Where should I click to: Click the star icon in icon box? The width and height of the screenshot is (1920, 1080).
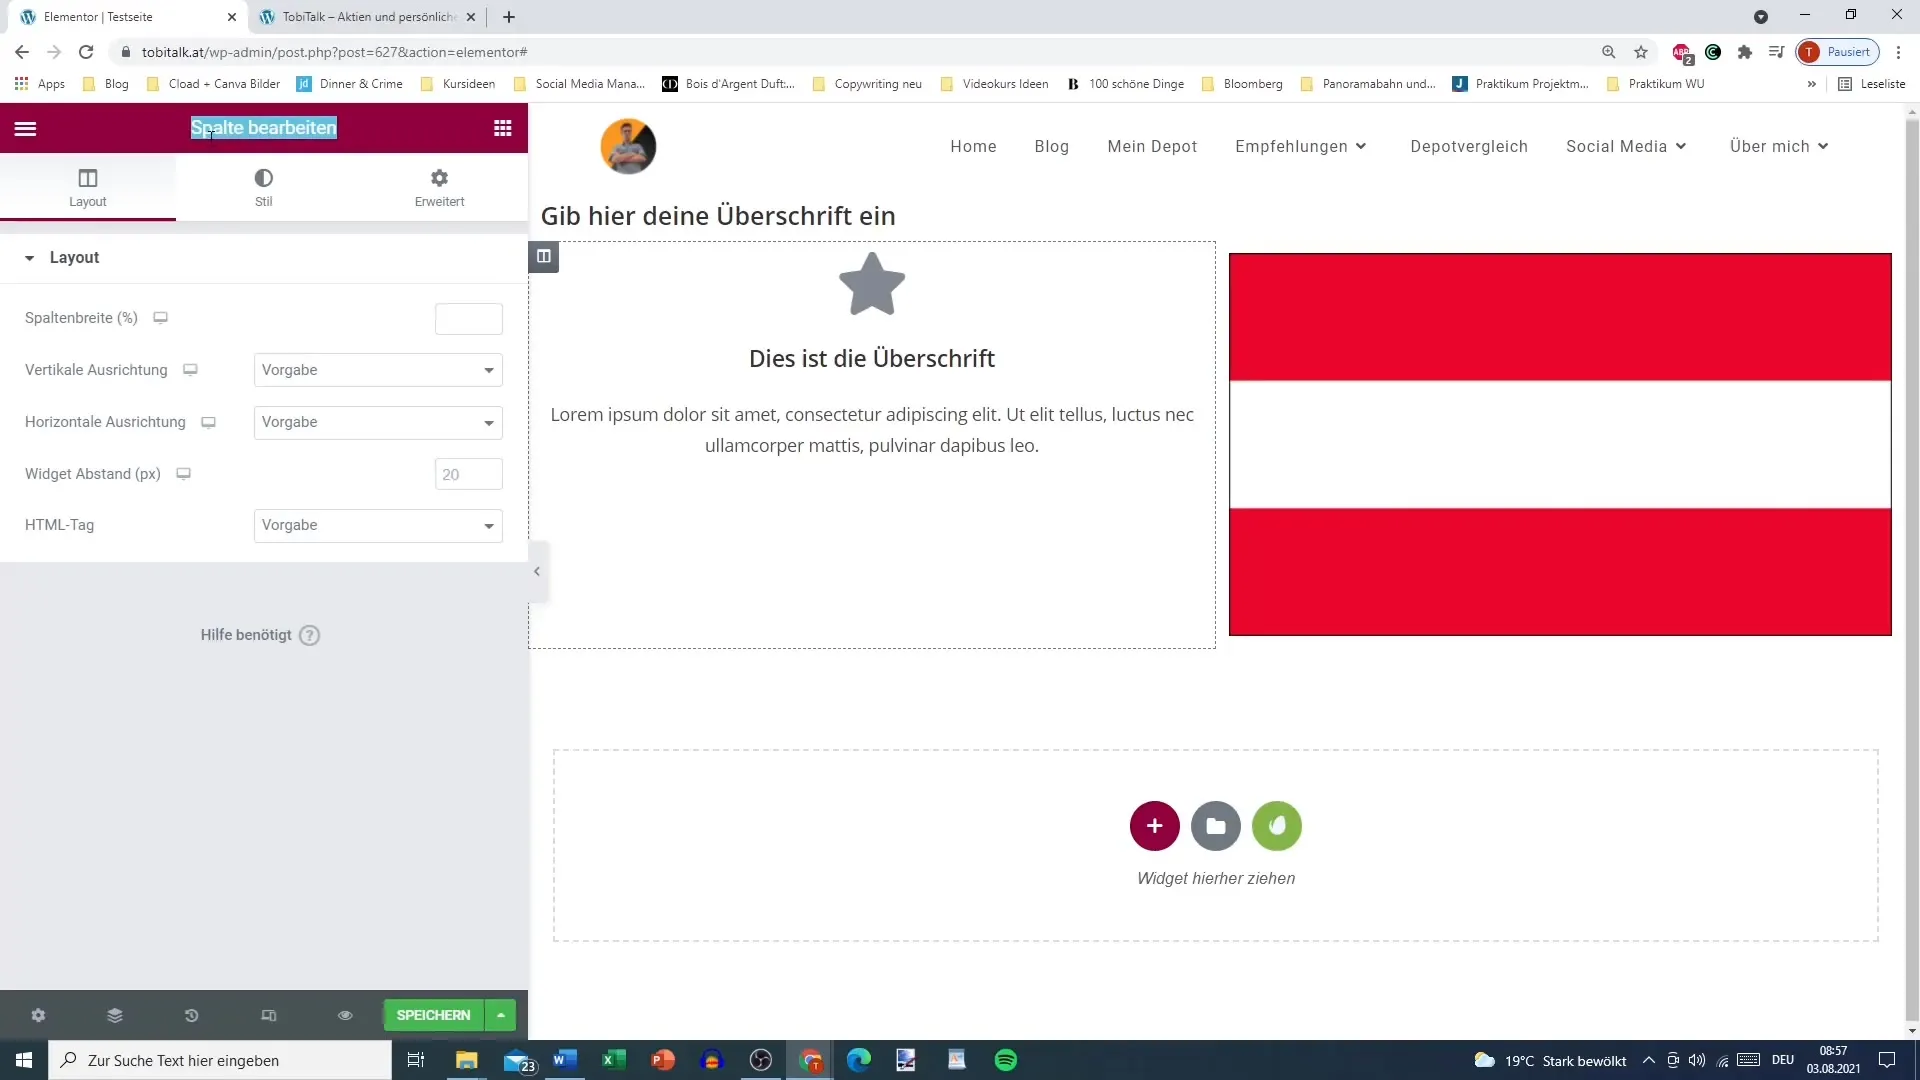872,284
